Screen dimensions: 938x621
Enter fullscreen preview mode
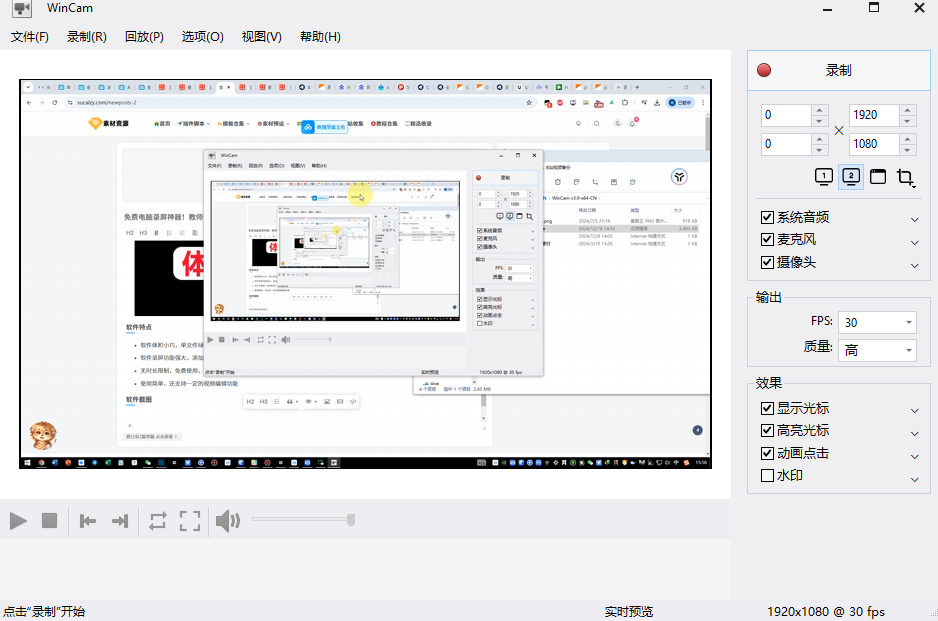click(191, 520)
